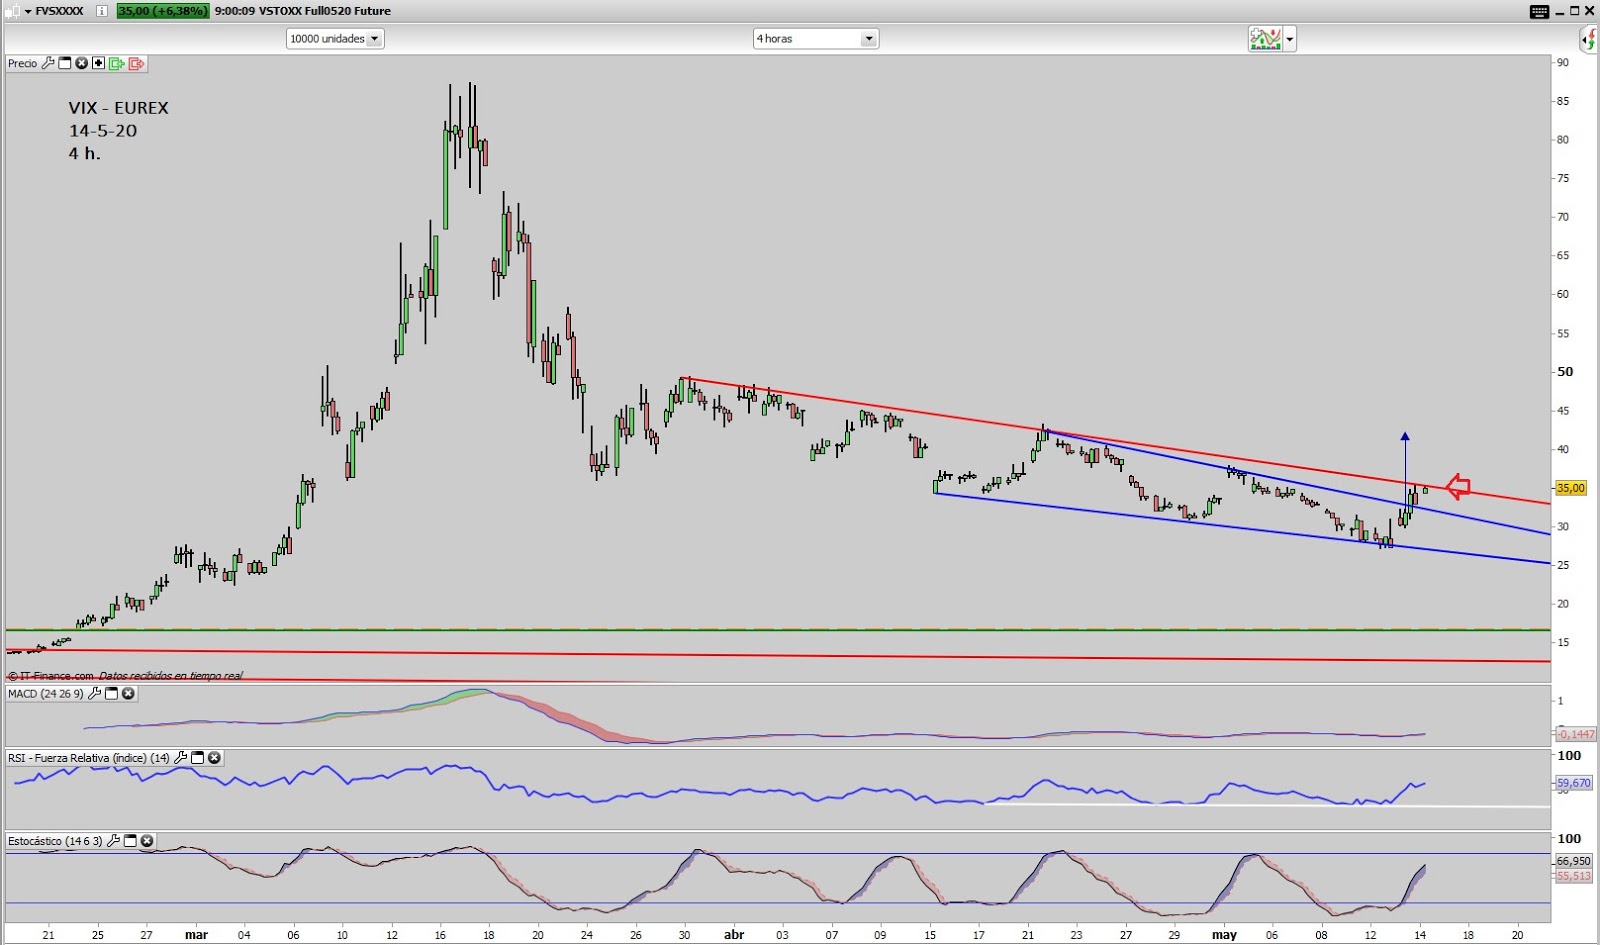This screenshot has width=1600, height=945.
Task: Open MACD wrench settings
Action: [95, 693]
